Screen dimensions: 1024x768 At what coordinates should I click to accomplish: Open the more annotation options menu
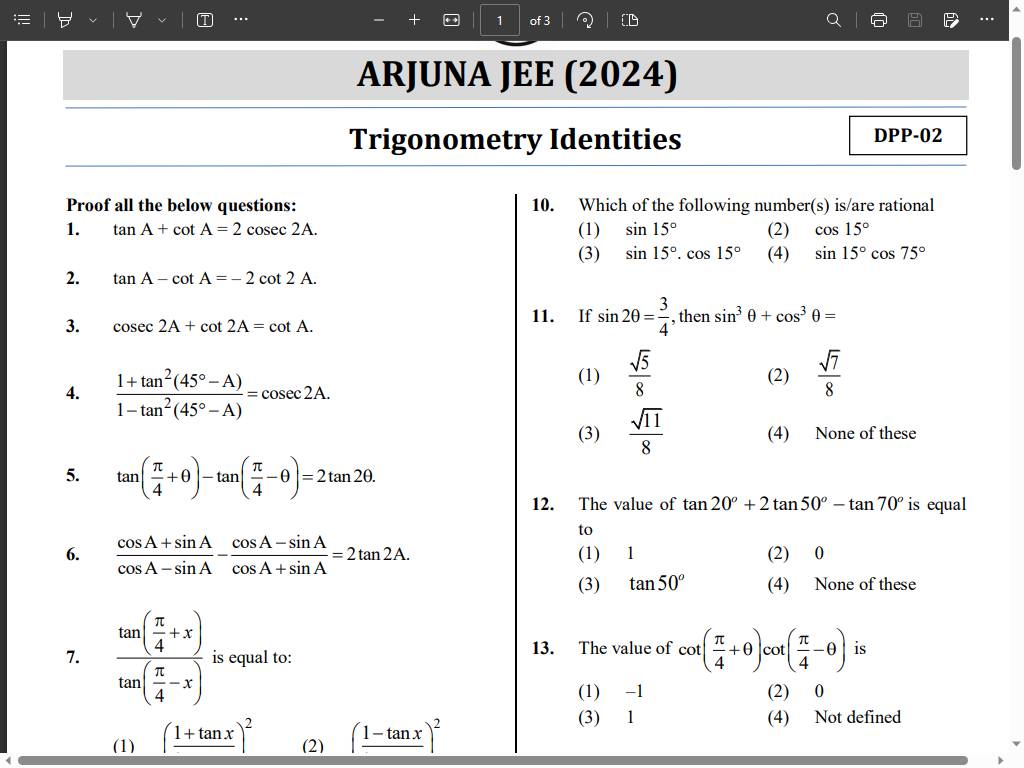pos(240,19)
